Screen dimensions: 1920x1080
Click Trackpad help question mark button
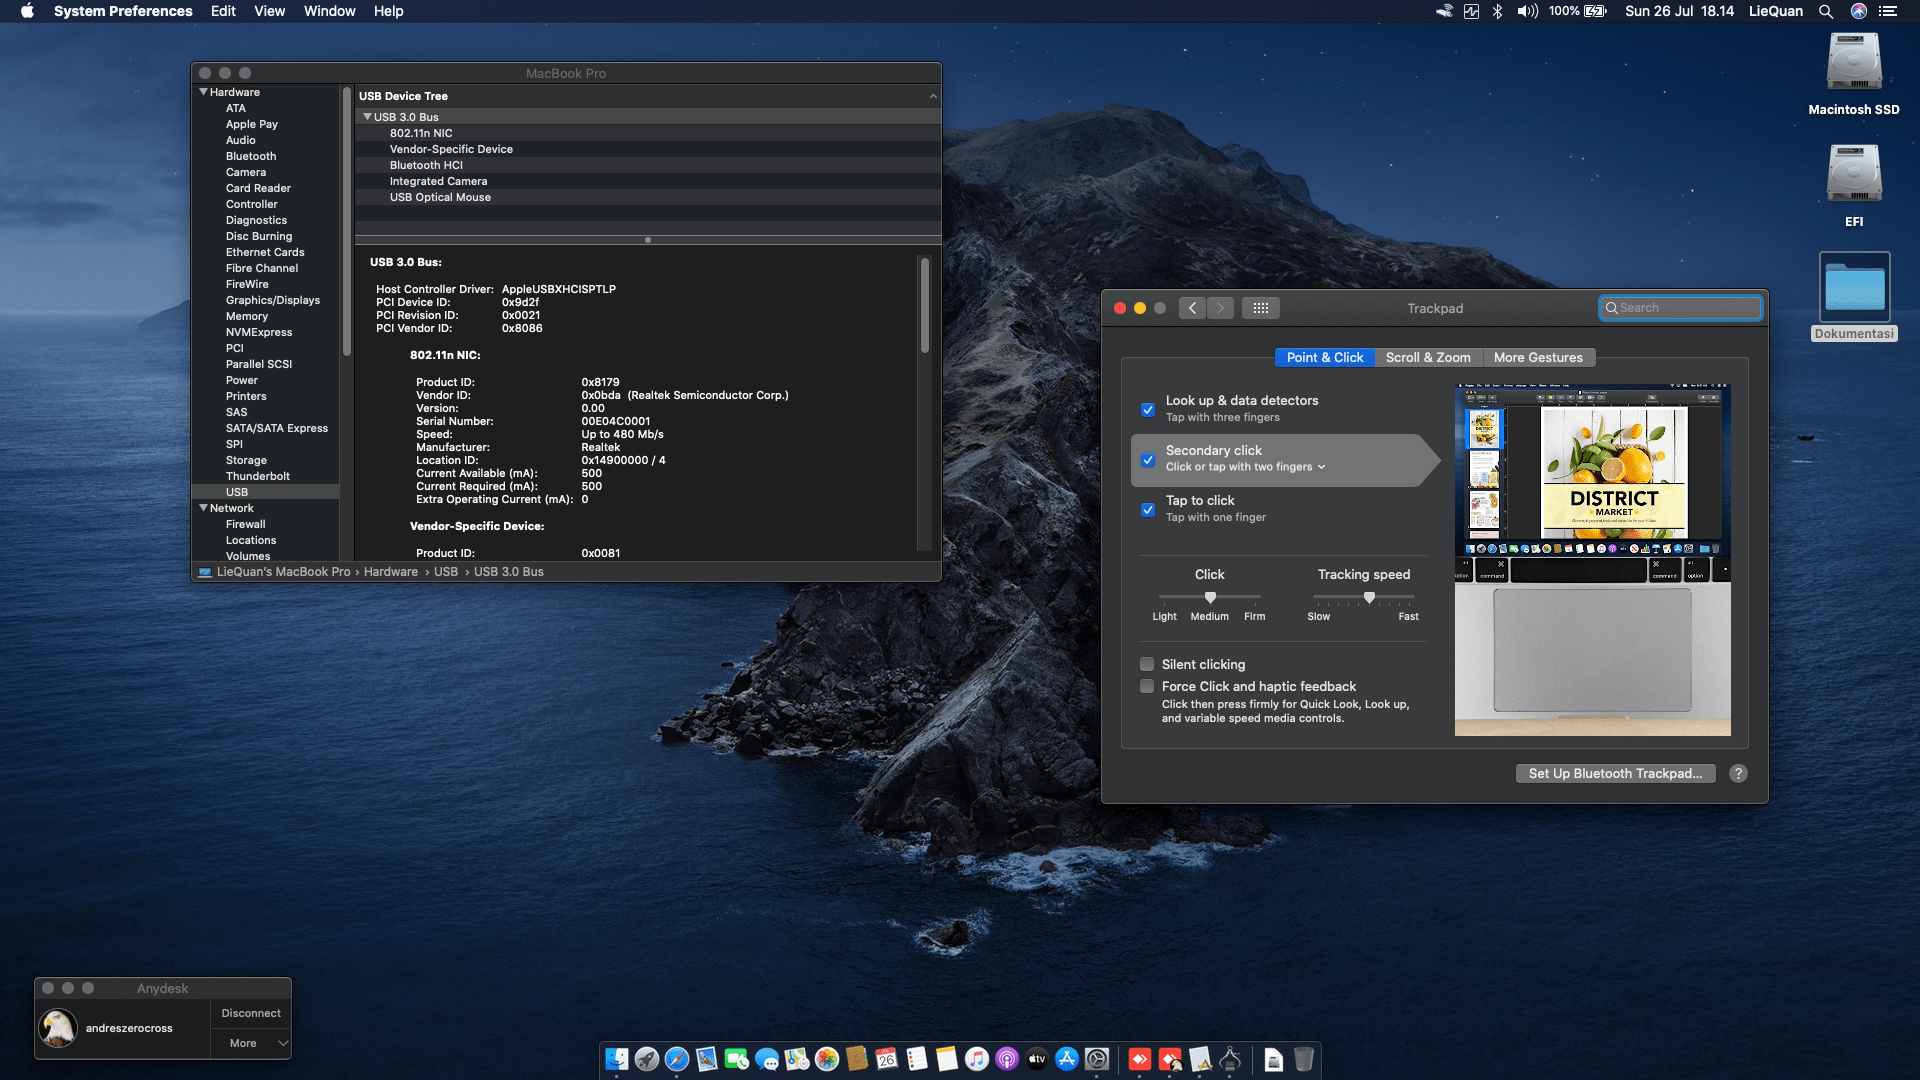click(x=1738, y=773)
